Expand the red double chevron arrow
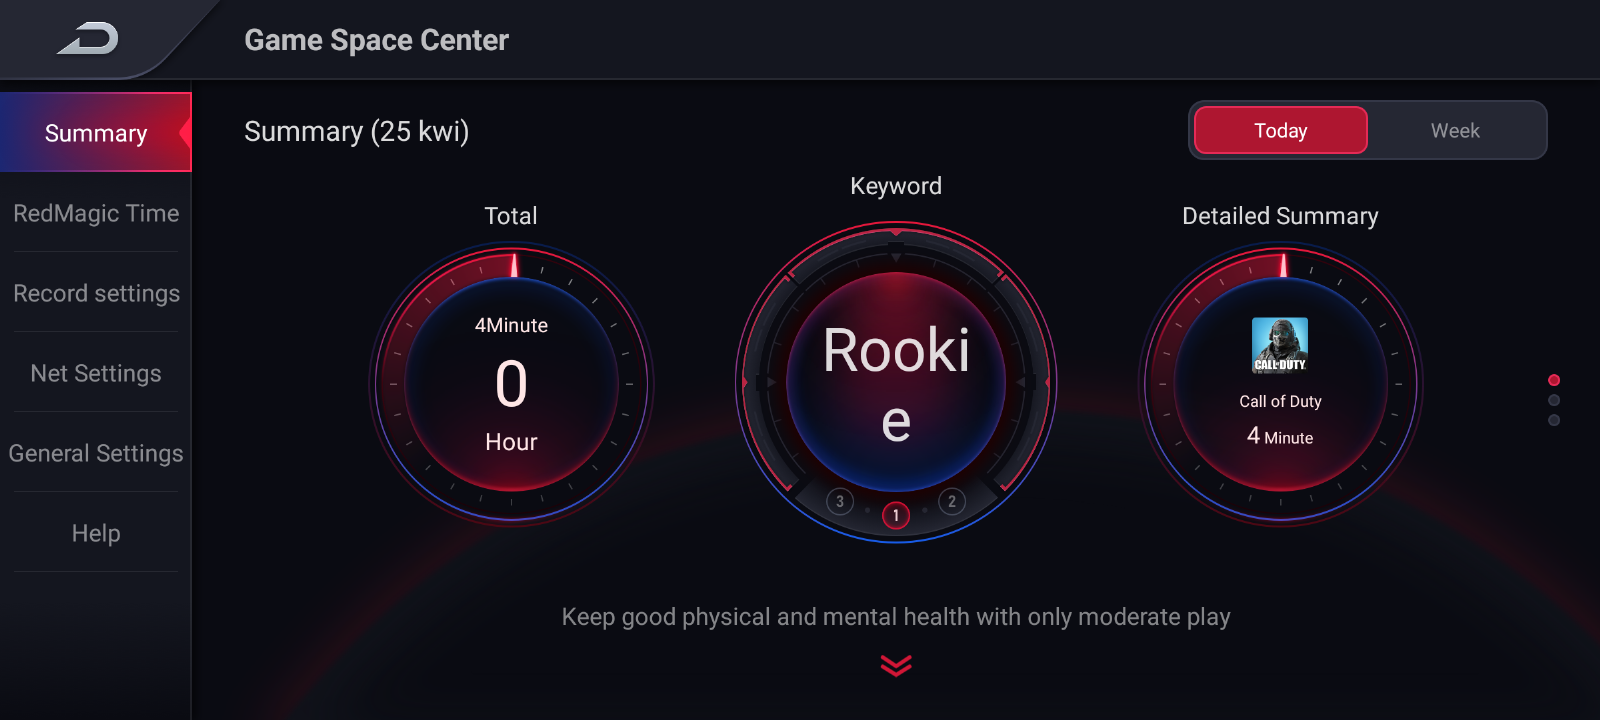 pyautogui.click(x=896, y=665)
